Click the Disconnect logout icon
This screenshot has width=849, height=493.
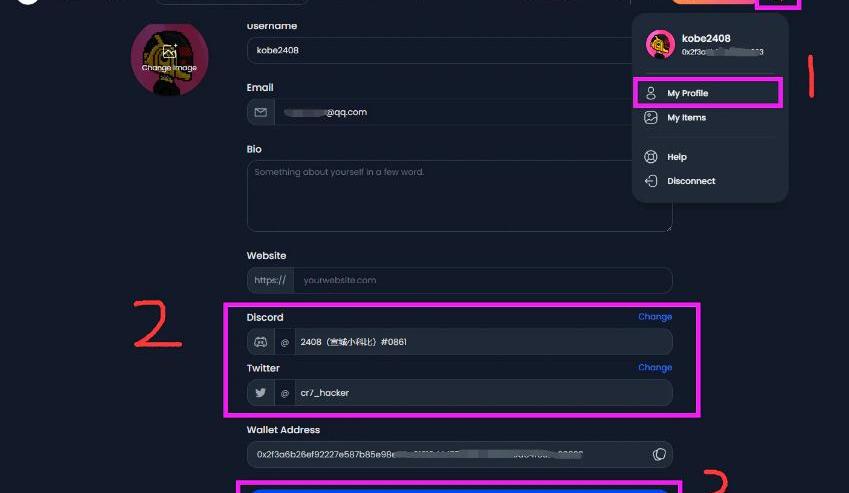tap(651, 181)
